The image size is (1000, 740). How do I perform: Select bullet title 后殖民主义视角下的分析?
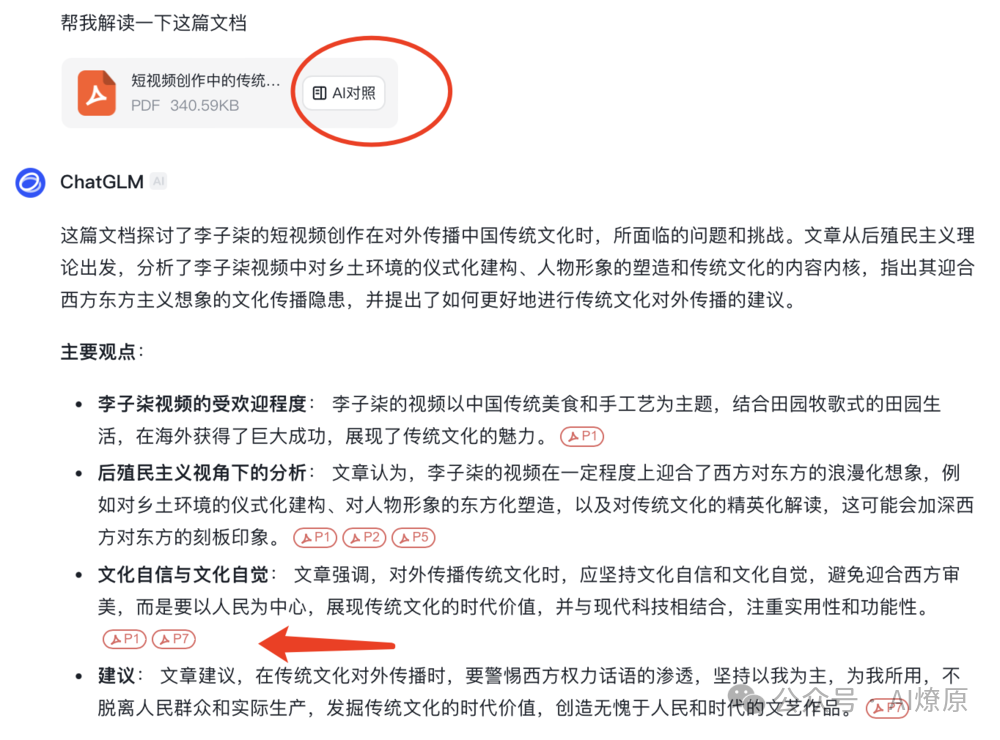pos(202,473)
